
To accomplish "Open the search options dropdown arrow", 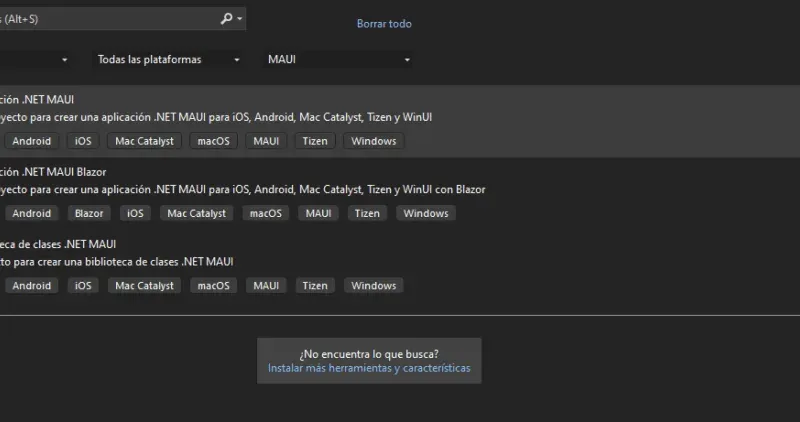I will coord(240,19).
